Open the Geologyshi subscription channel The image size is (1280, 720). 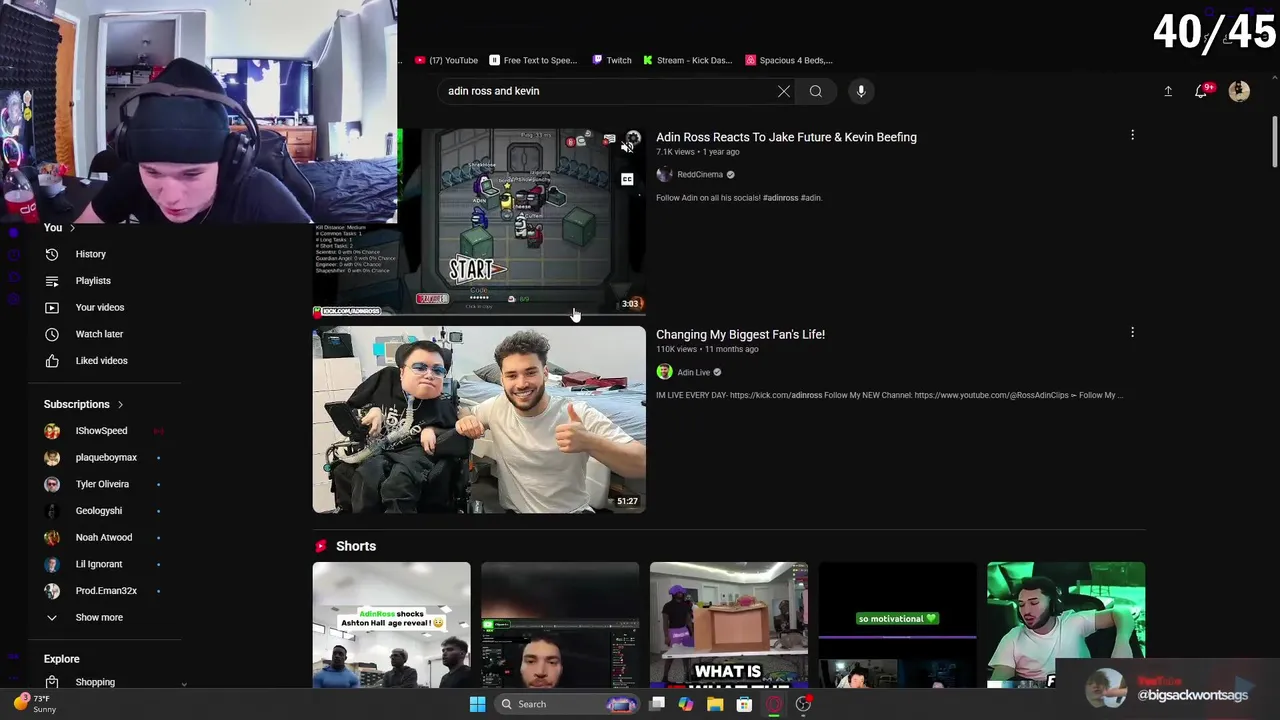pyautogui.click(x=98, y=511)
